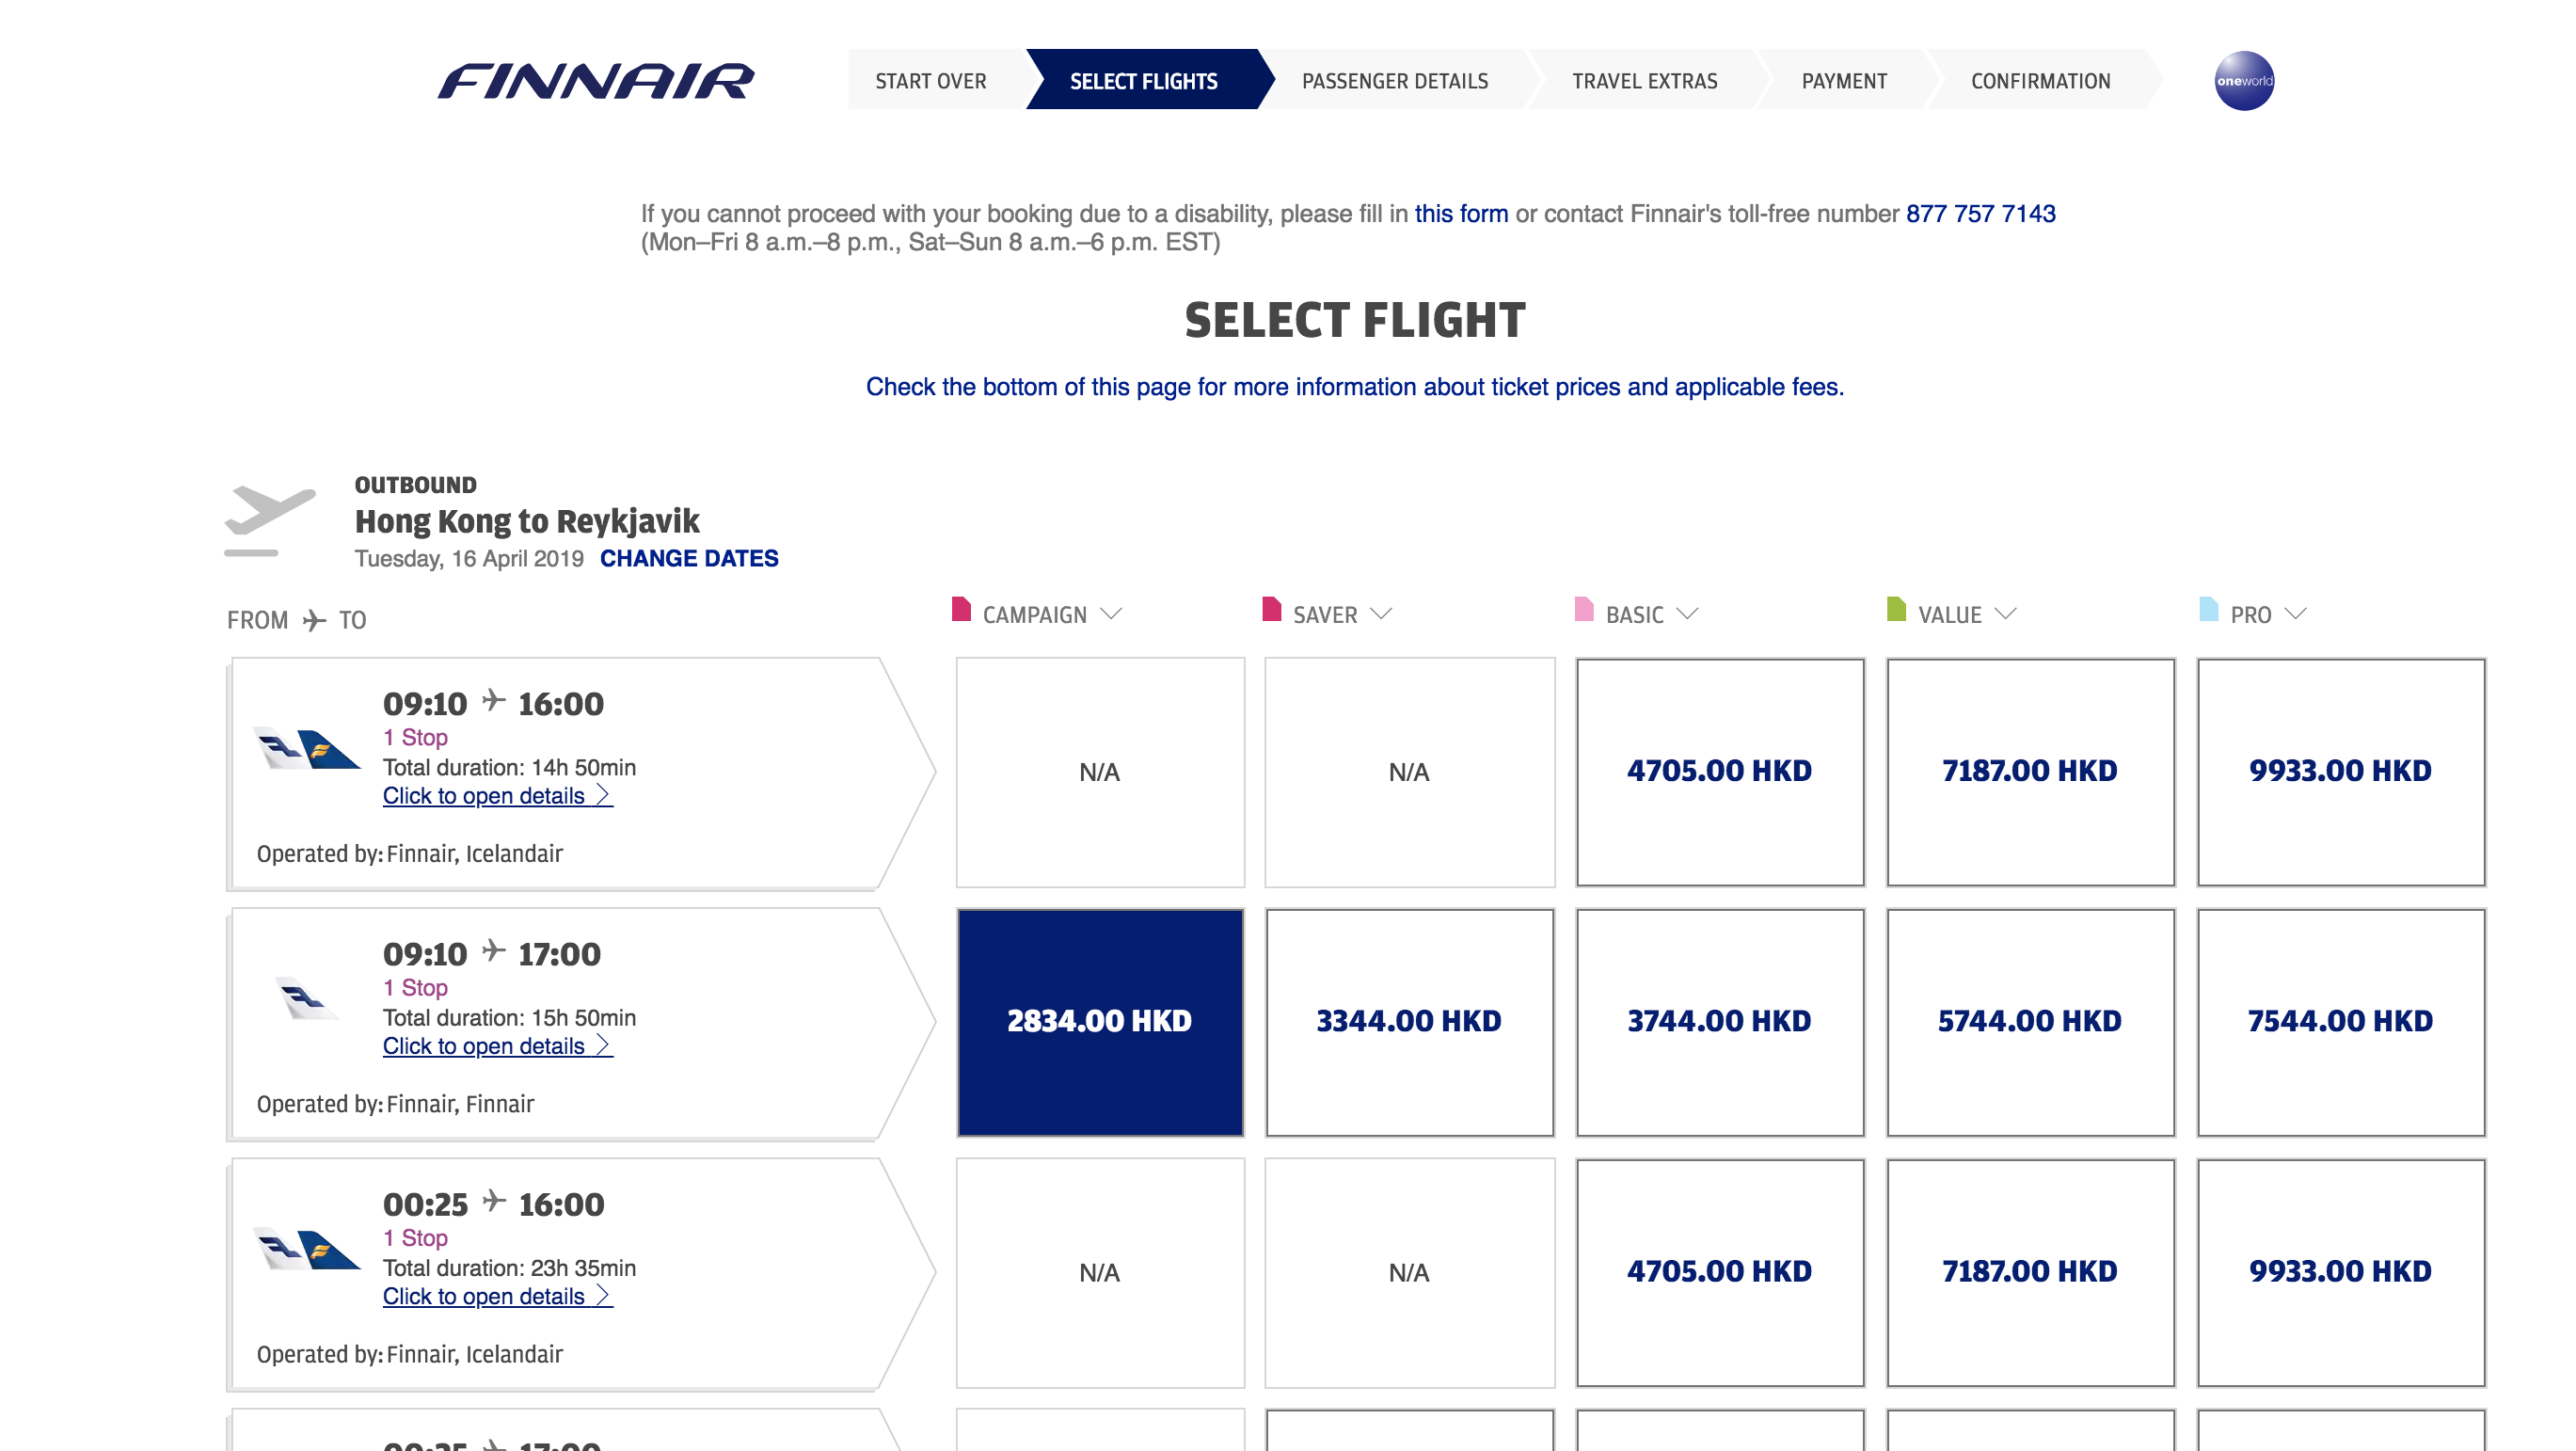This screenshot has width=2576, height=1451.
Task: Pick the 4705.00 HKD Basic fare on first flight
Action: 1719,771
